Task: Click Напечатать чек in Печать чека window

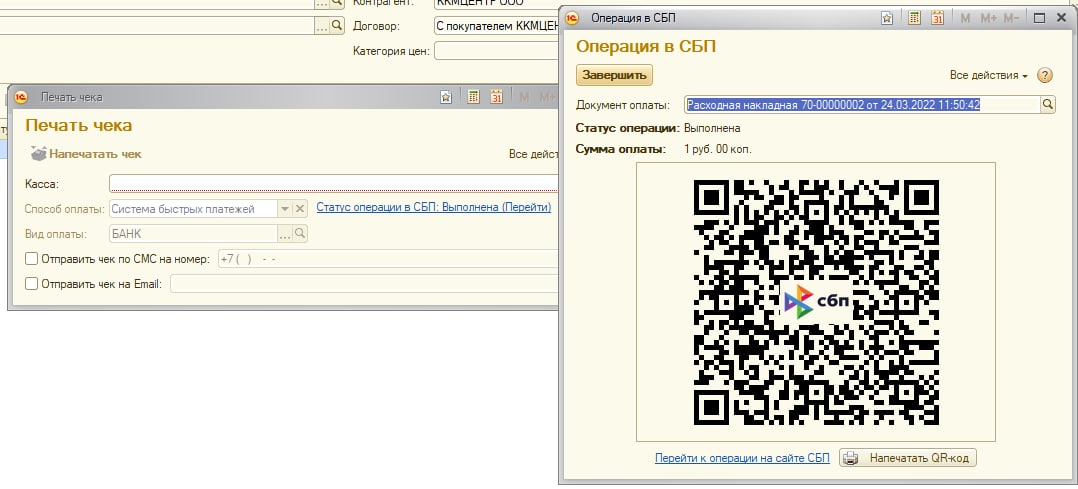Action: [87, 154]
